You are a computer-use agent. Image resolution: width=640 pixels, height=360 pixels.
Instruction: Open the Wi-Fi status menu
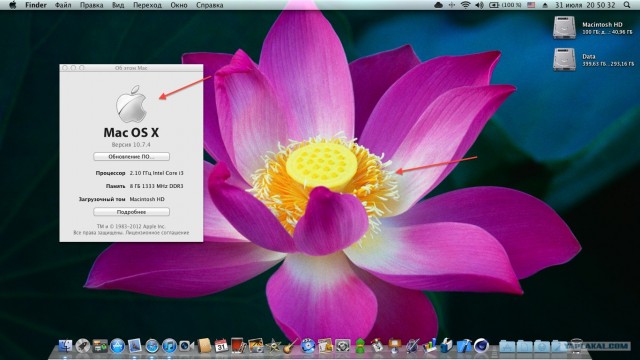click(x=465, y=5)
